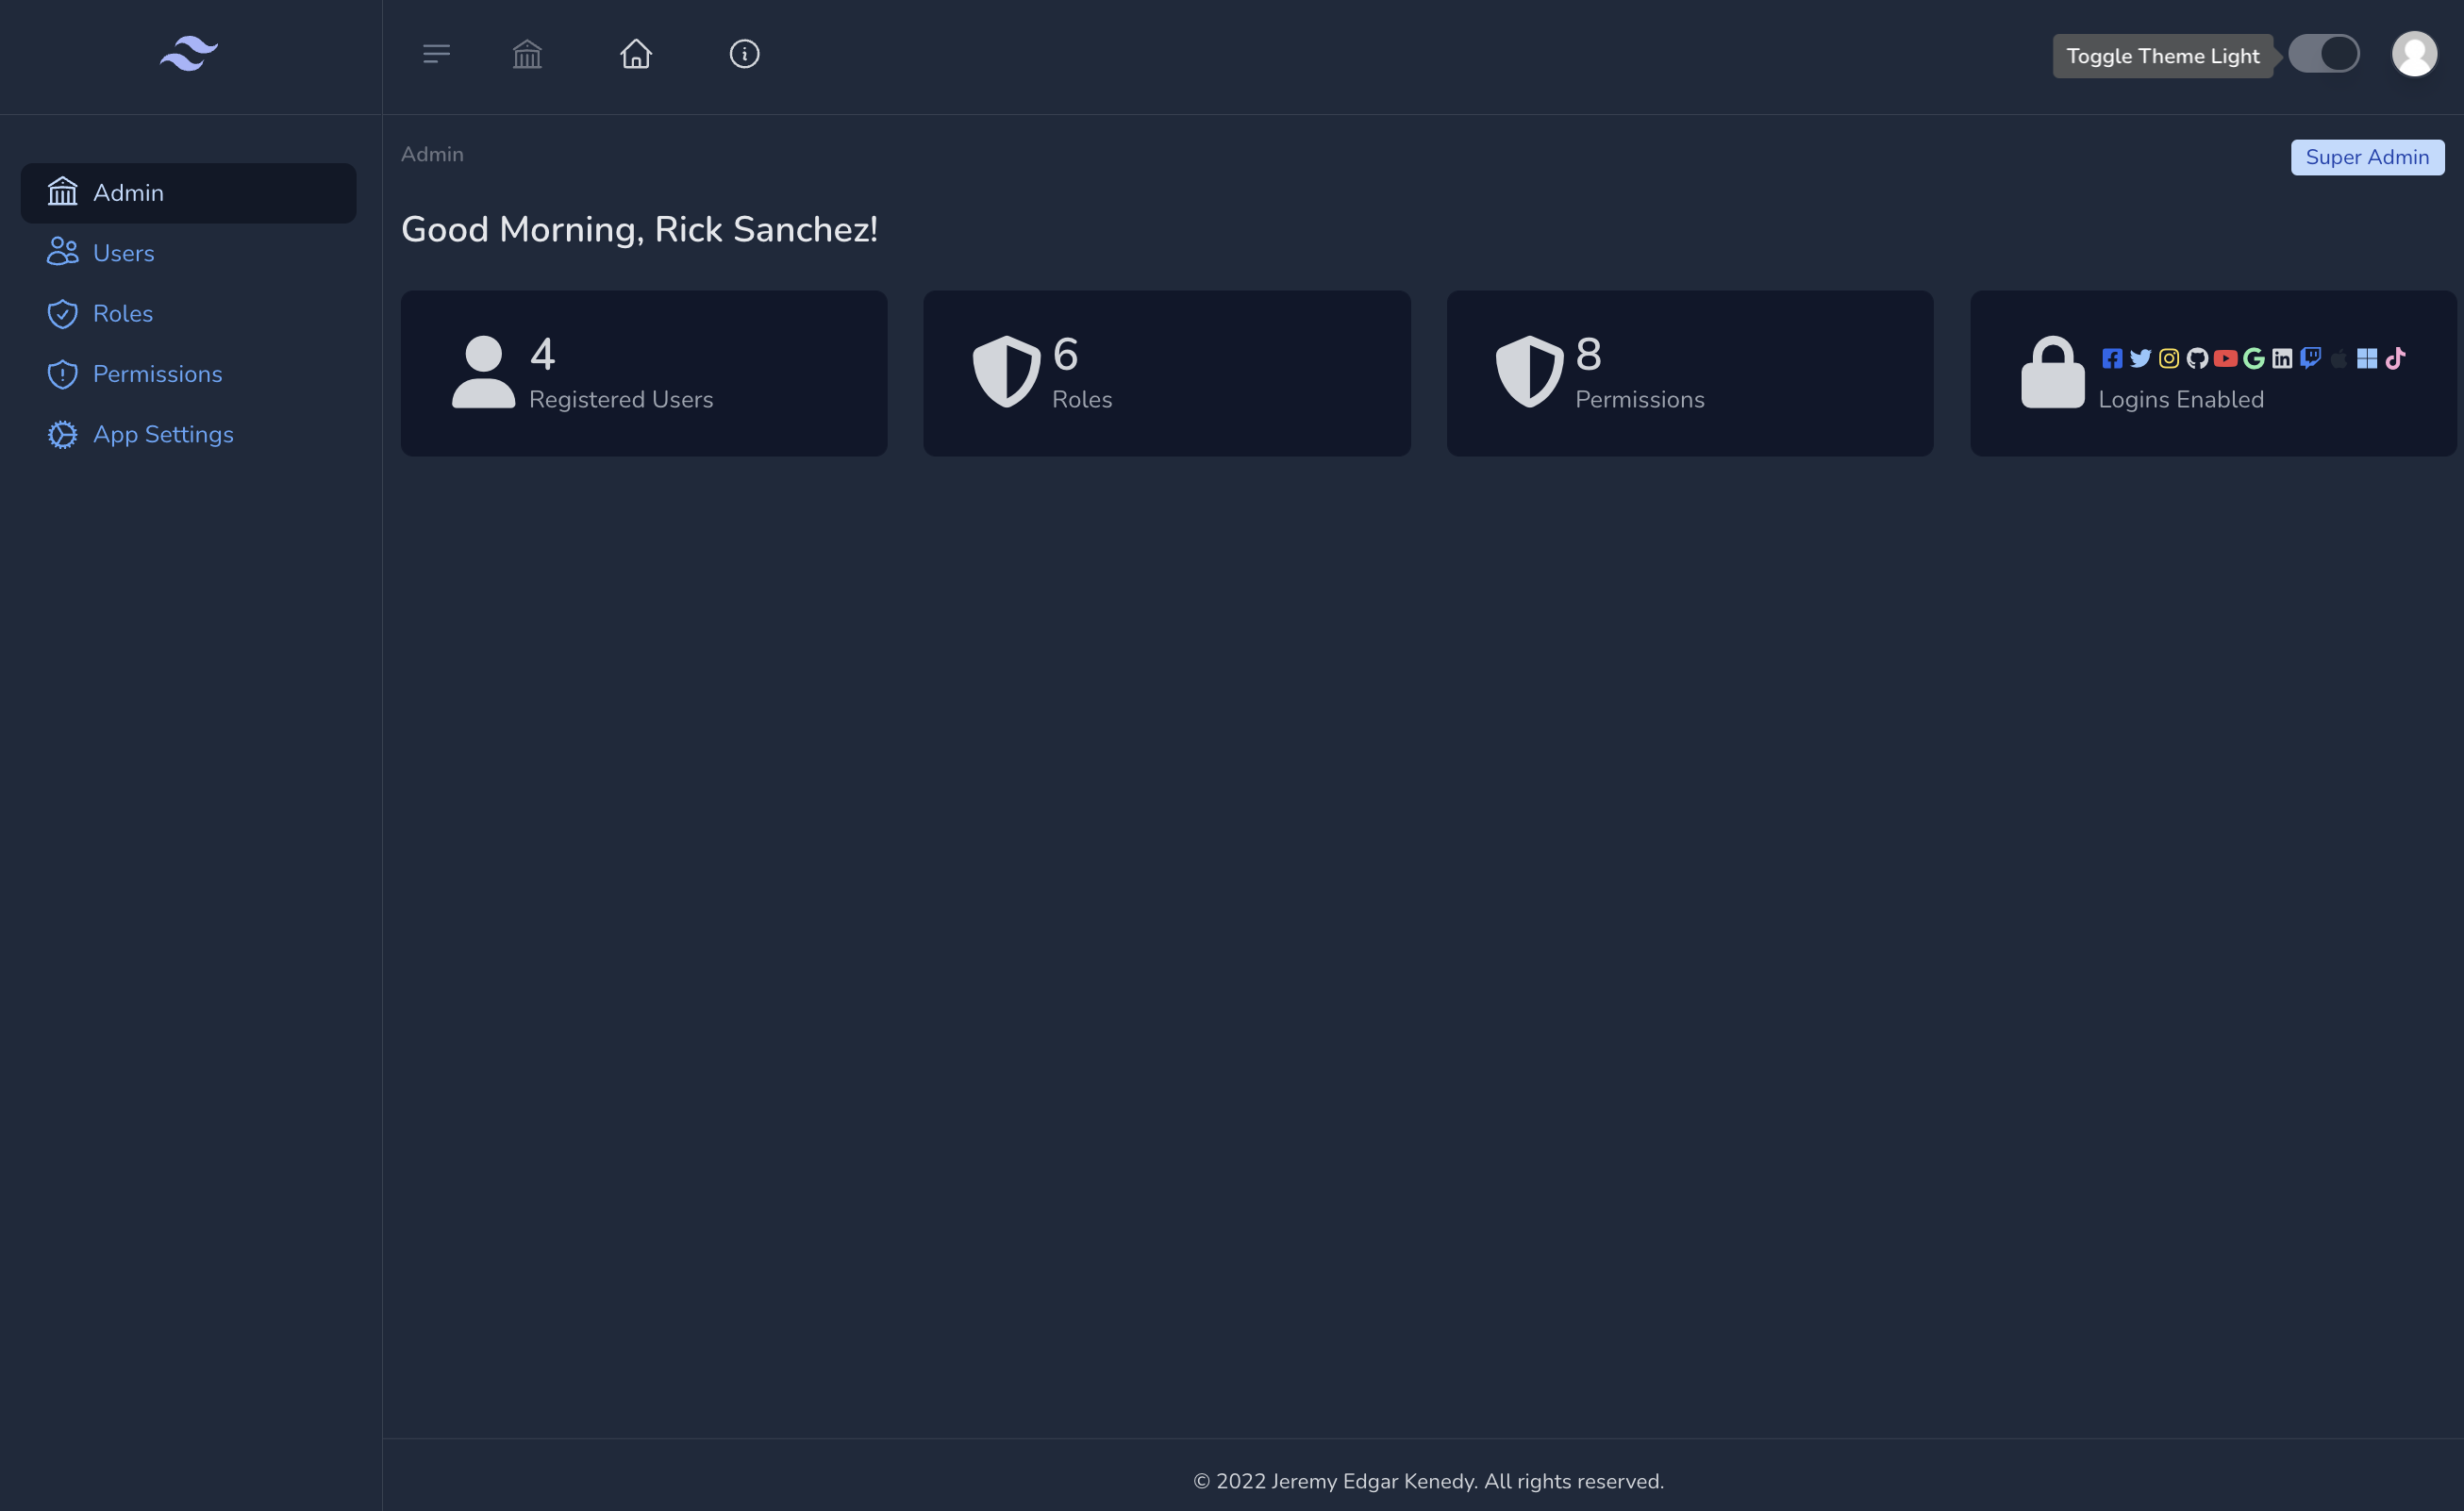2464x1511 pixels.
Task: Navigate to Roles in the sidebar
Action: point(122,314)
